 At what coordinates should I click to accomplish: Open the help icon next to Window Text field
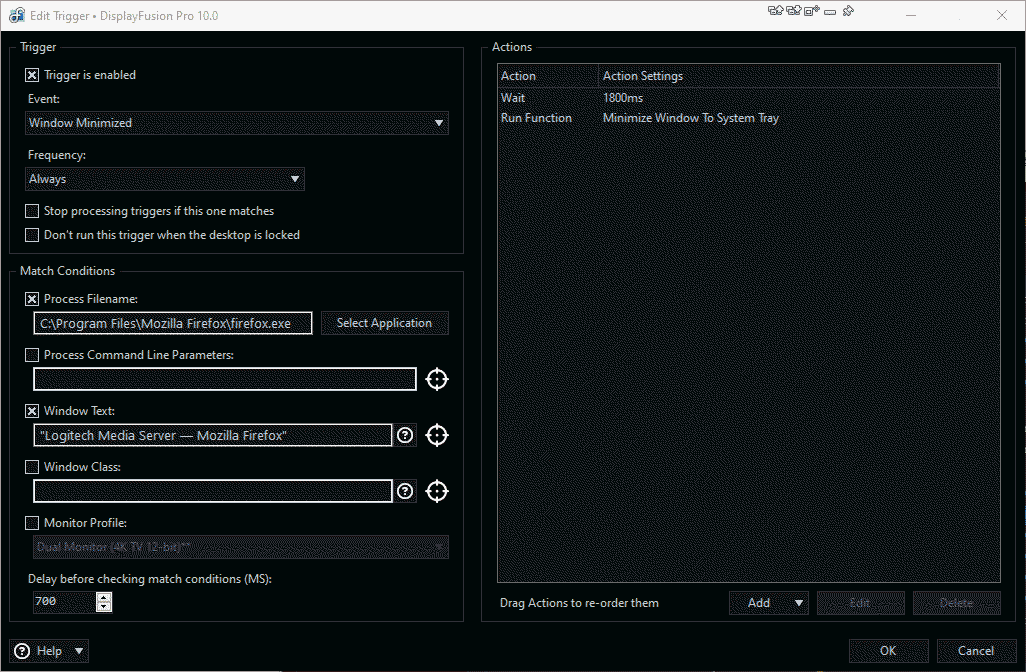(x=405, y=435)
